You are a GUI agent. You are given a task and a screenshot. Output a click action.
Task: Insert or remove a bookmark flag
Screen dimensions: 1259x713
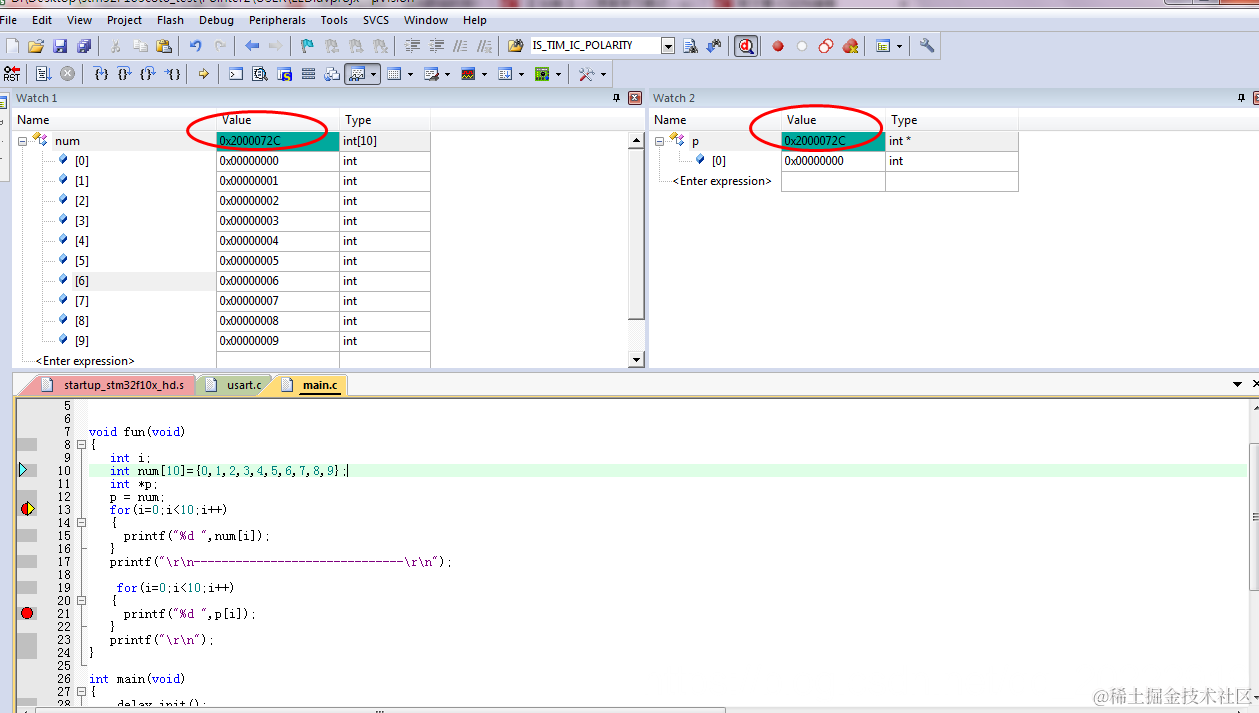308,46
